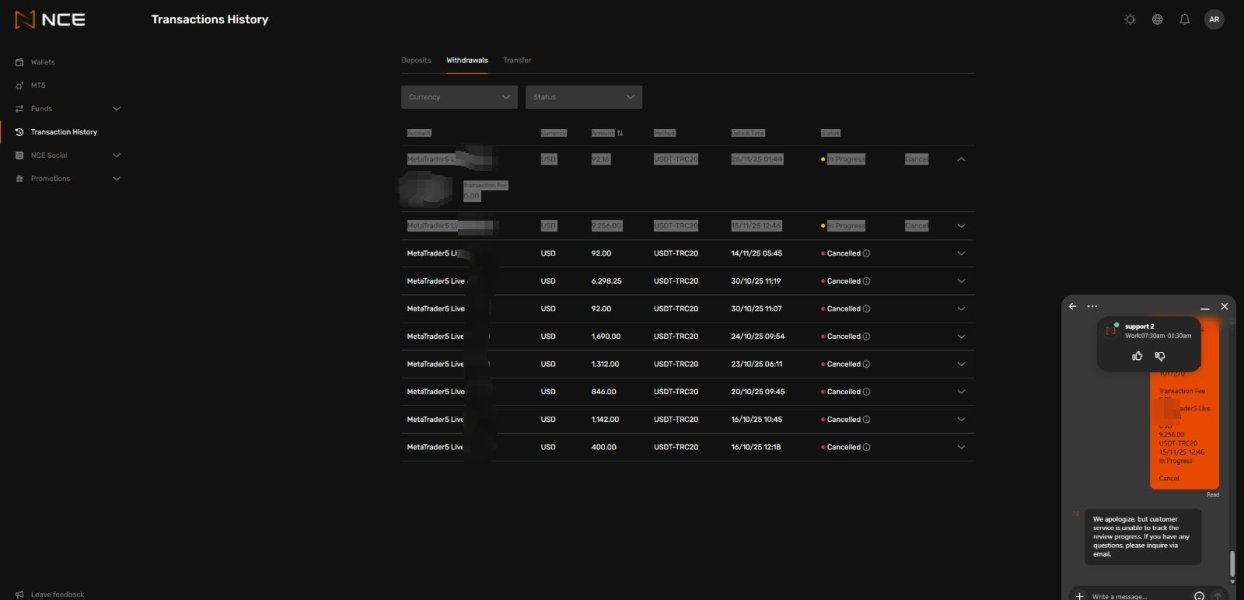Image resolution: width=1244 pixels, height=600 pixels.
Task: Open the chat options three-dot menu
Action: 1092,306
